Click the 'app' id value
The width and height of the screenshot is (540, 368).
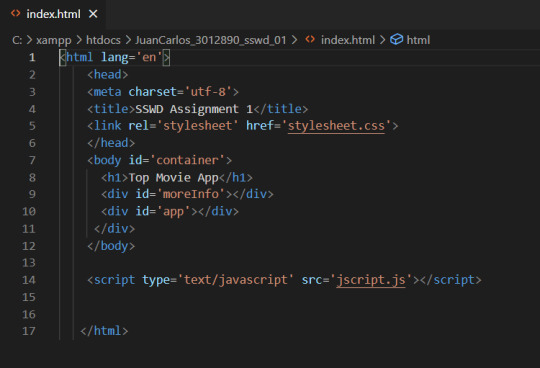[173, 211]
